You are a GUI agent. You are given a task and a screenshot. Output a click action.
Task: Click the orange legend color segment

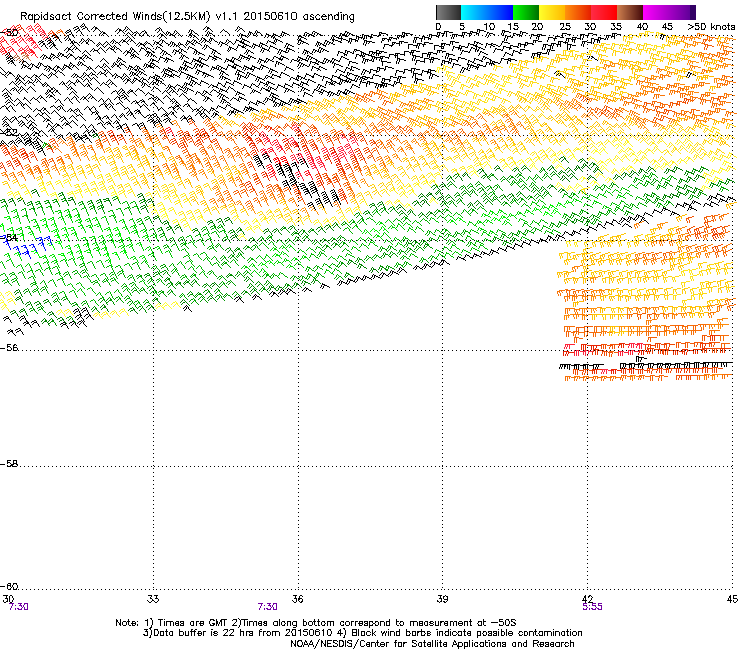tap(578, 12)
